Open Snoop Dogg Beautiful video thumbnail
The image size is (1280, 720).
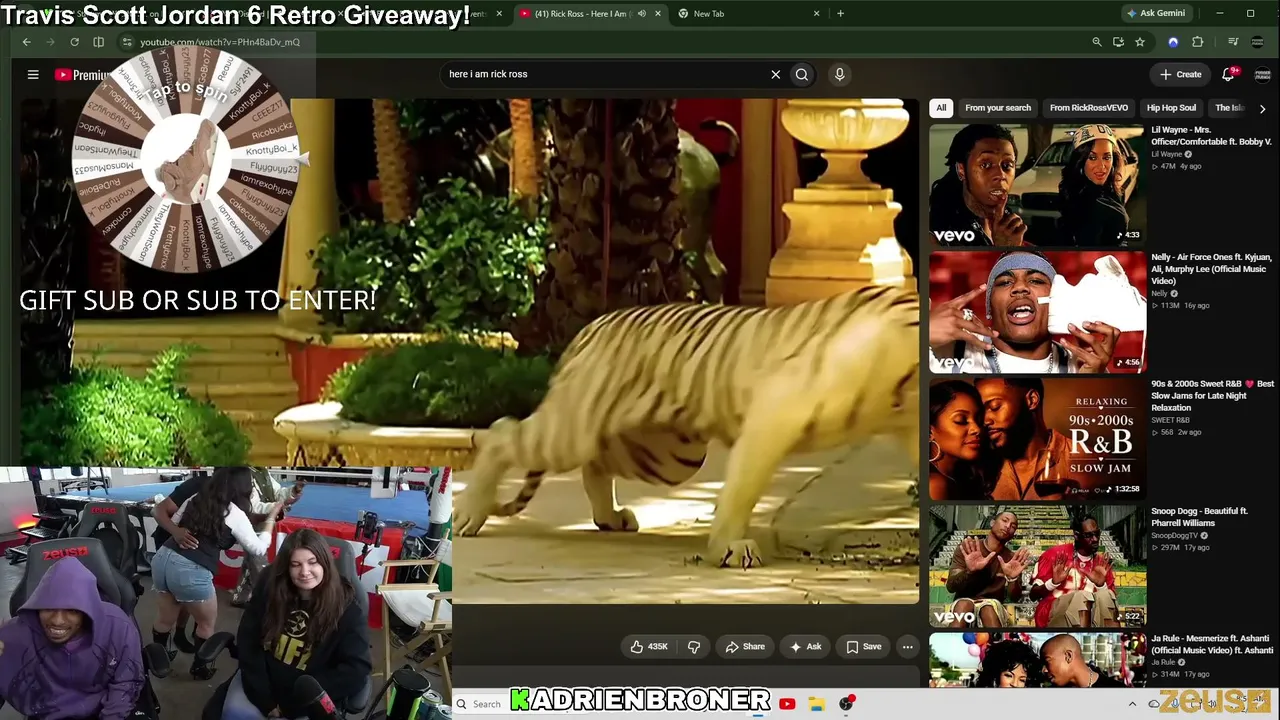1037,566
